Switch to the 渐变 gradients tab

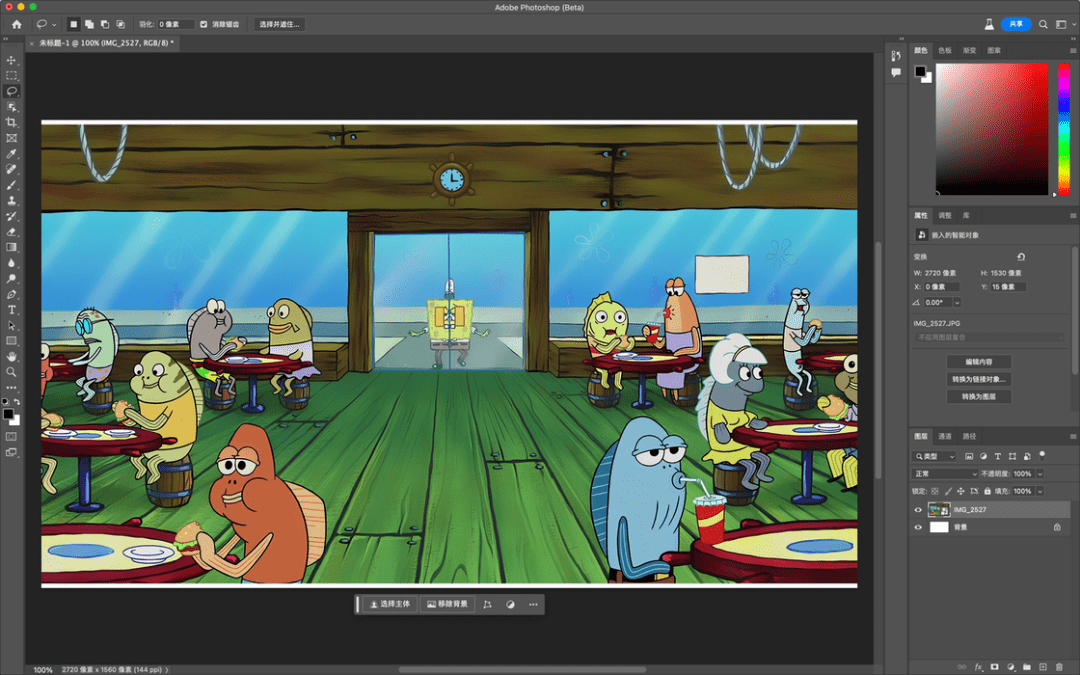[969, 50]
